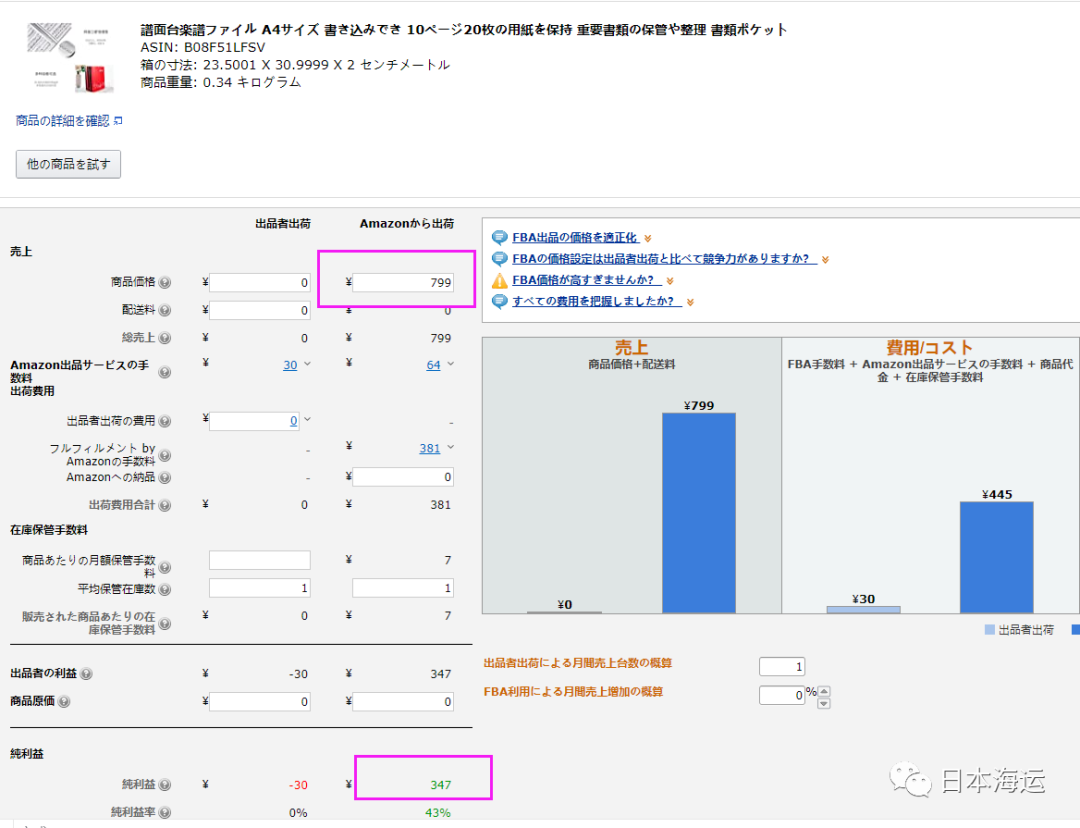
Task: Click help icon next to 配送料
Action: (x=165, y=311)
